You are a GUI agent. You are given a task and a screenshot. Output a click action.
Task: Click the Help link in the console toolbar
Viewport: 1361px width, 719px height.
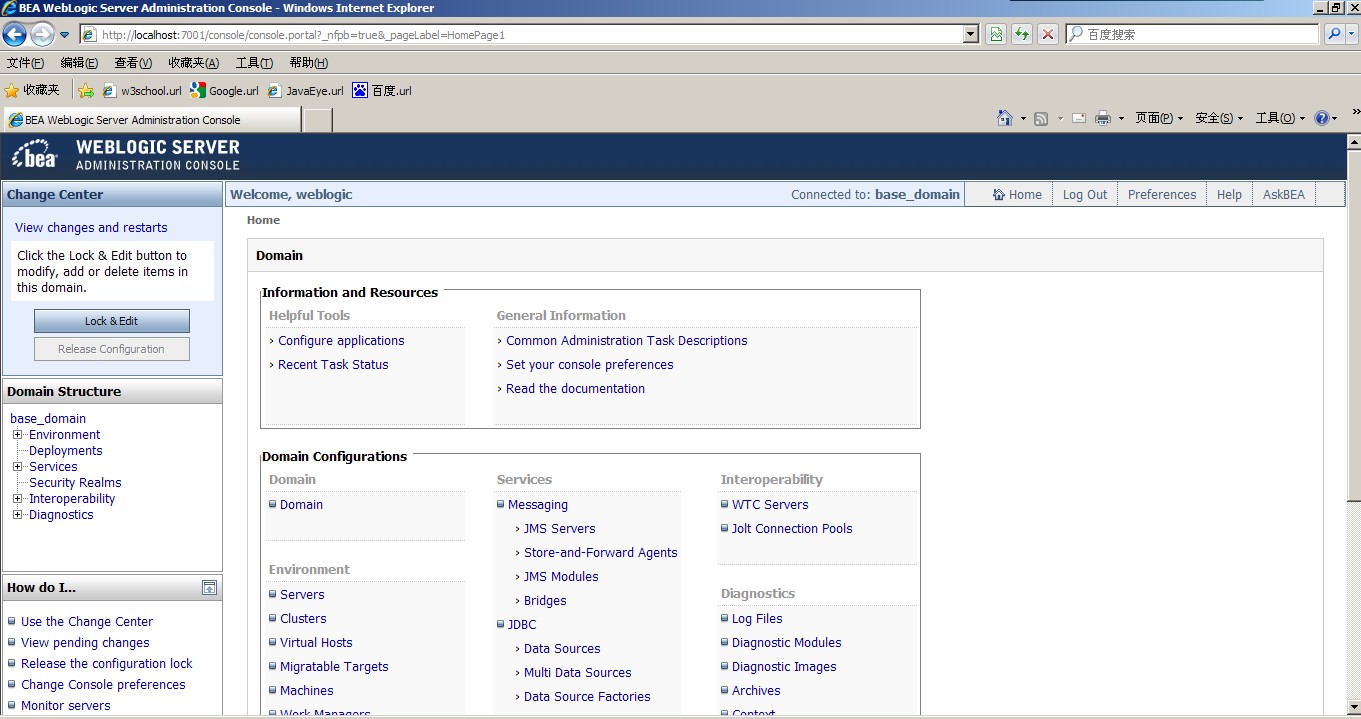1229,195
